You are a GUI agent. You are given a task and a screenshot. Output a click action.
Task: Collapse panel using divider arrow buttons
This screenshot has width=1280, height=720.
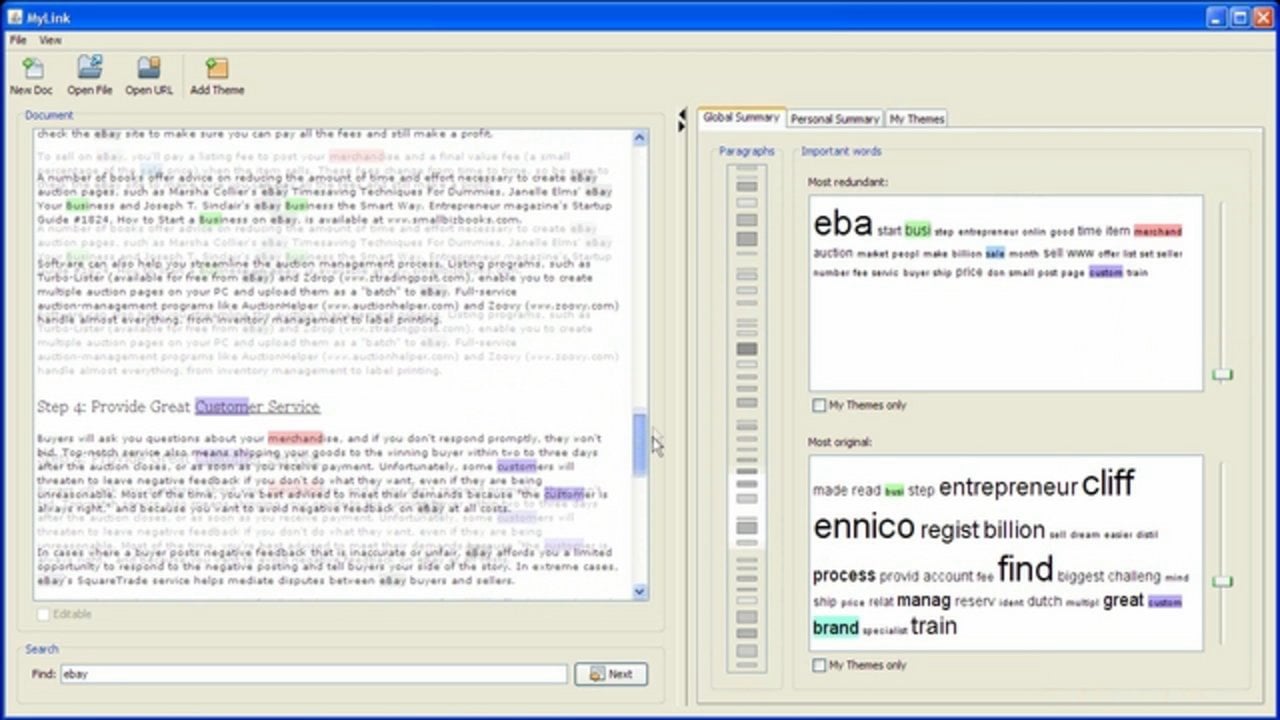click(682, 120)
